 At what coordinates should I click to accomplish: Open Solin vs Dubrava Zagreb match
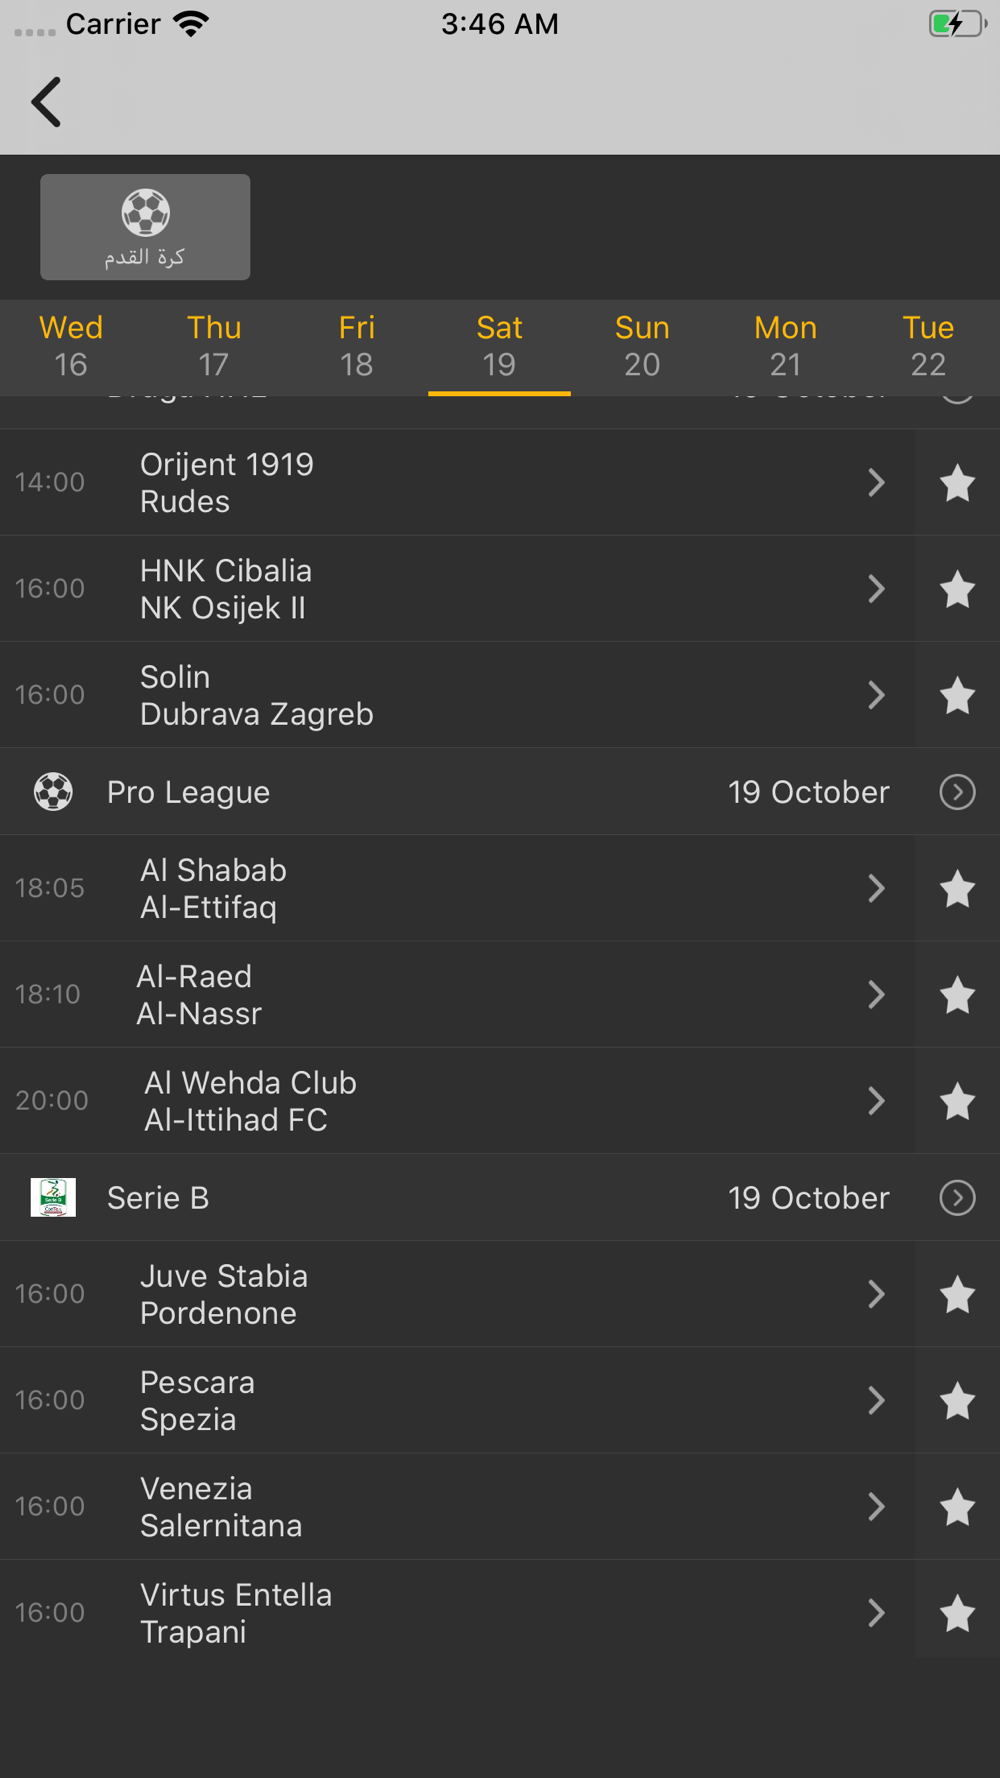pyautogui.click(x=450, y=695)
